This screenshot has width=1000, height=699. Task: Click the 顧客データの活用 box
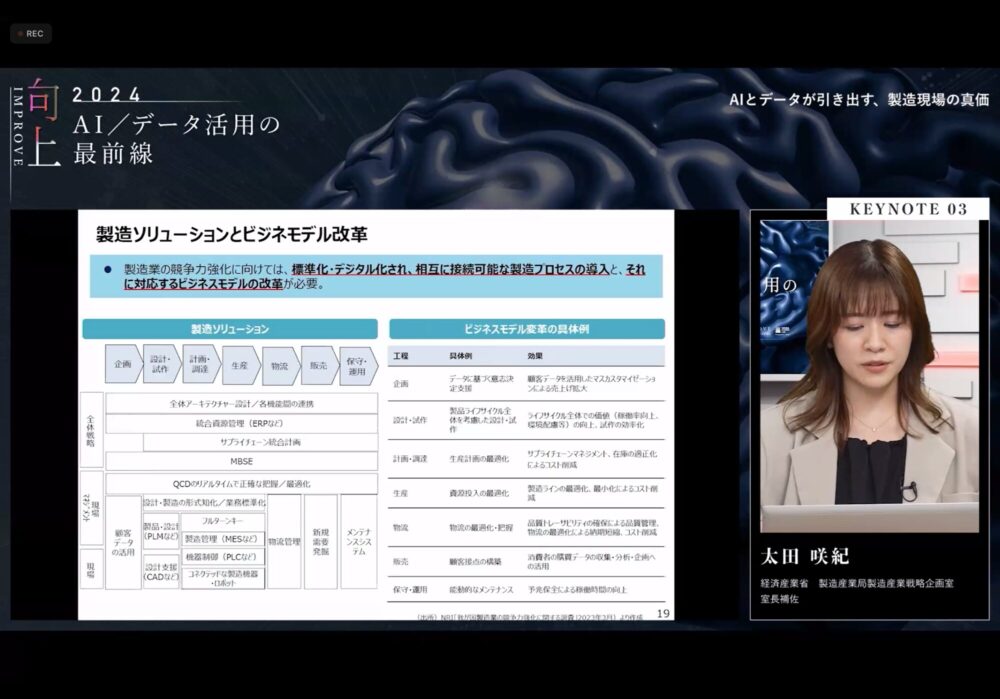click(123, 542)
